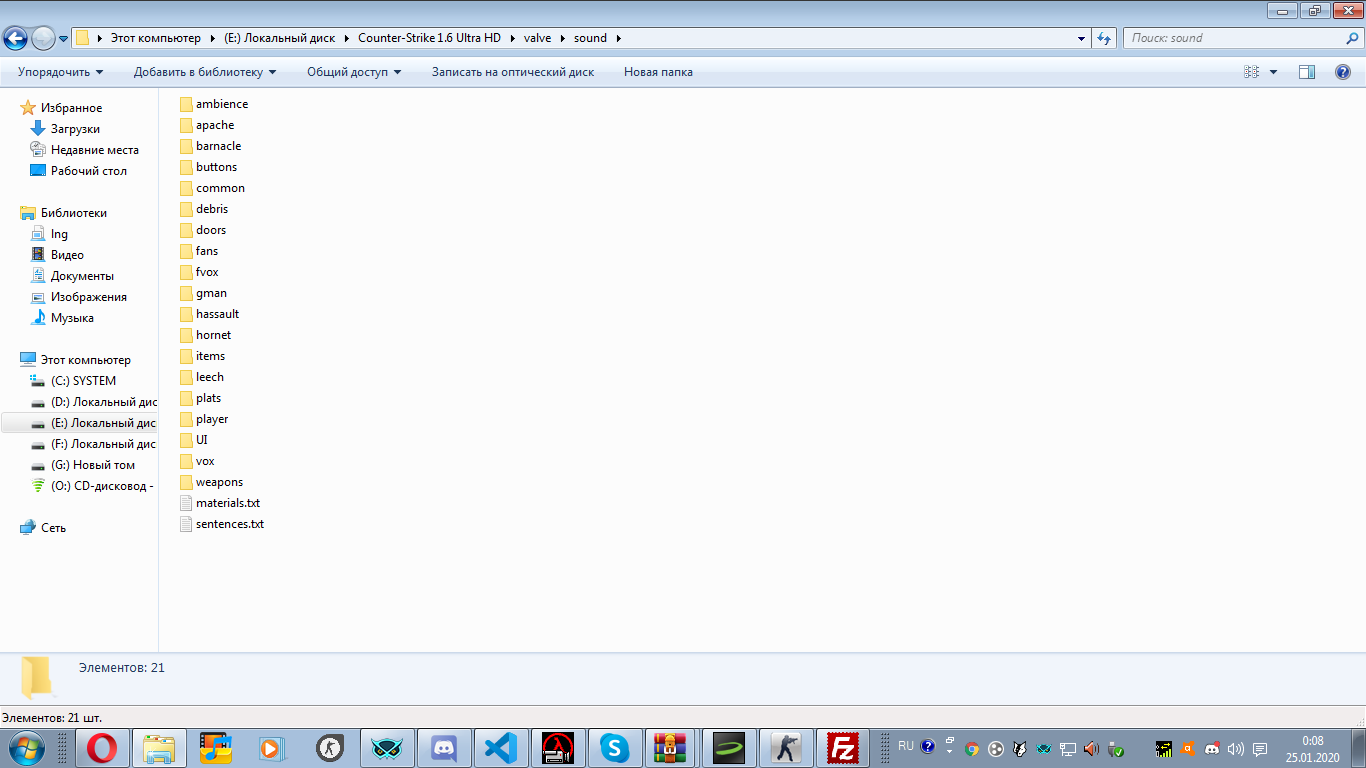Open the Изображения library
The height and width of the screenshot is (768, 1366).
pos(89,297)
